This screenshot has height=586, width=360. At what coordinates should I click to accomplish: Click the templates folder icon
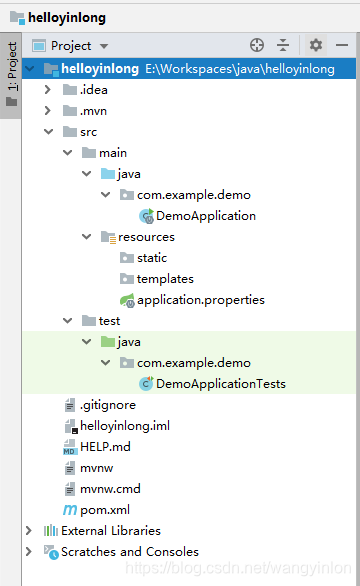pyautogui.click(x=127, y=278)
